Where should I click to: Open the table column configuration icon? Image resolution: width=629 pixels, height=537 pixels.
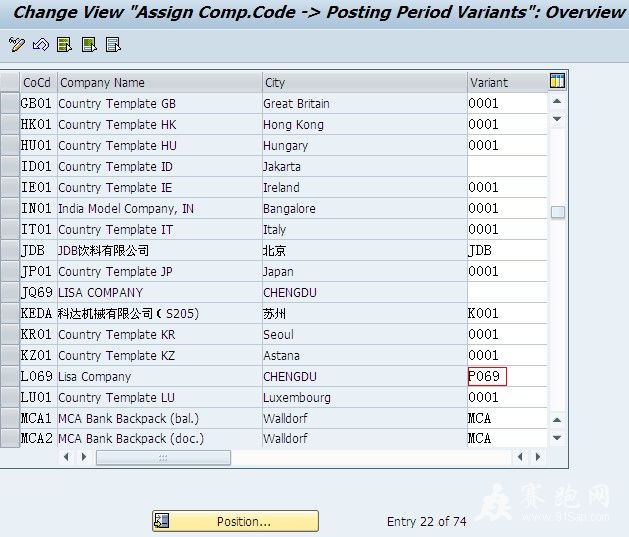[x=557, y=81]
